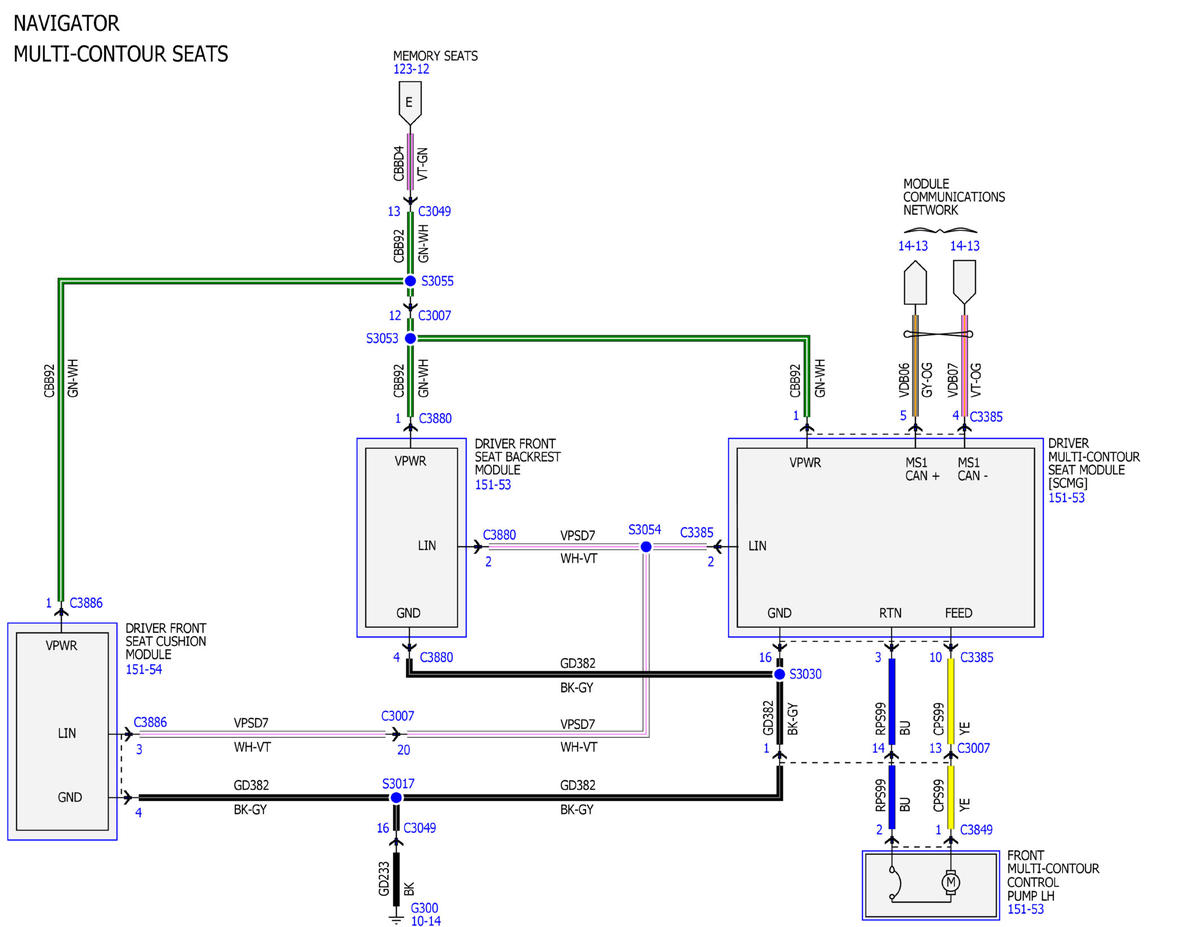
Task: Open the 151-54 cushion module reference
Action: 144,669
